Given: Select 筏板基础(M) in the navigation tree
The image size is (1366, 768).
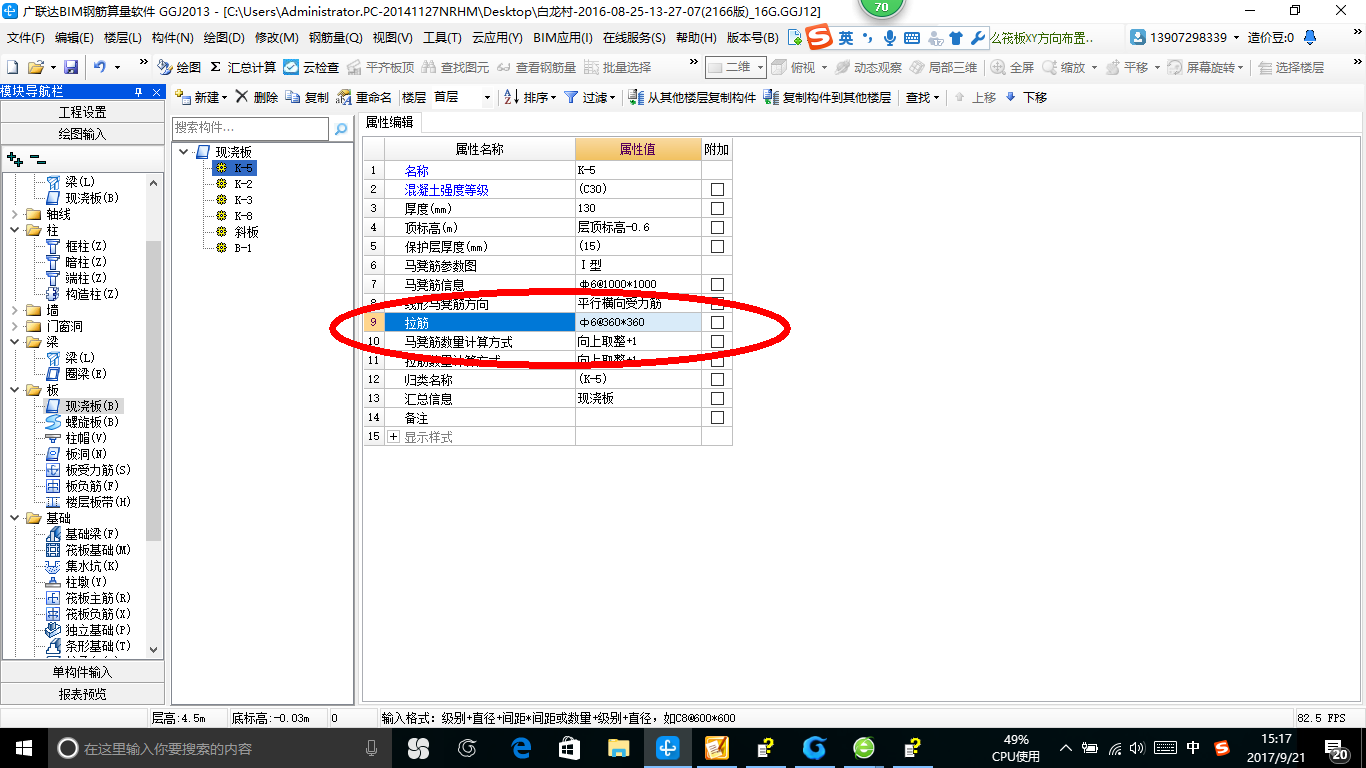Looking at the screenshot, I should pos(98,550).
